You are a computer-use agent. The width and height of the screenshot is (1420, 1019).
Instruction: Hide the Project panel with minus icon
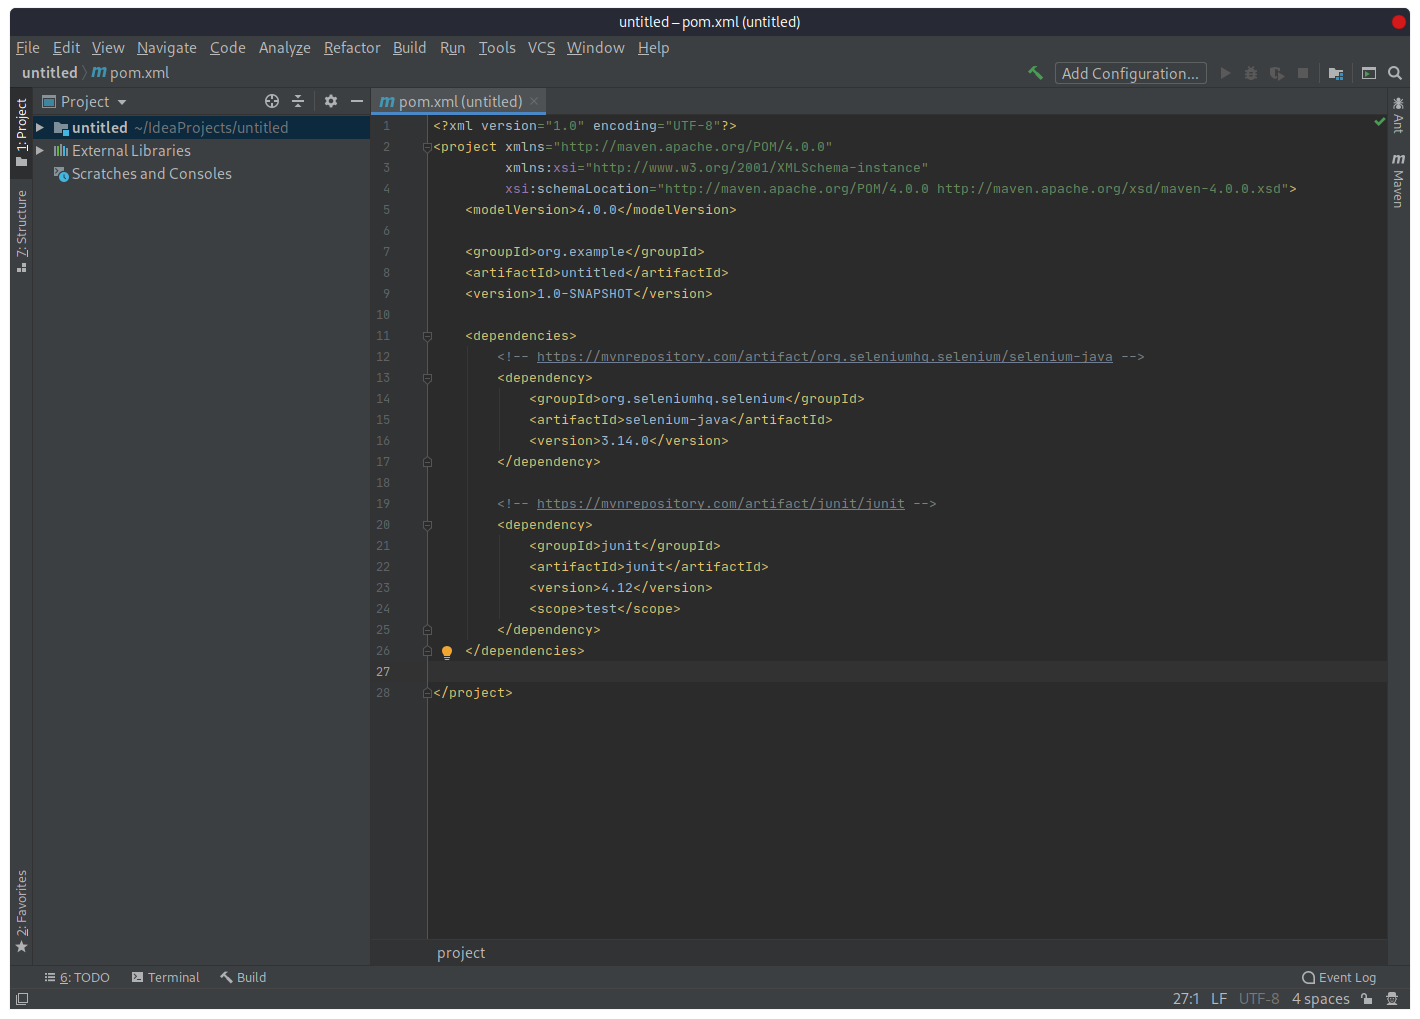[x=357, y=101]
